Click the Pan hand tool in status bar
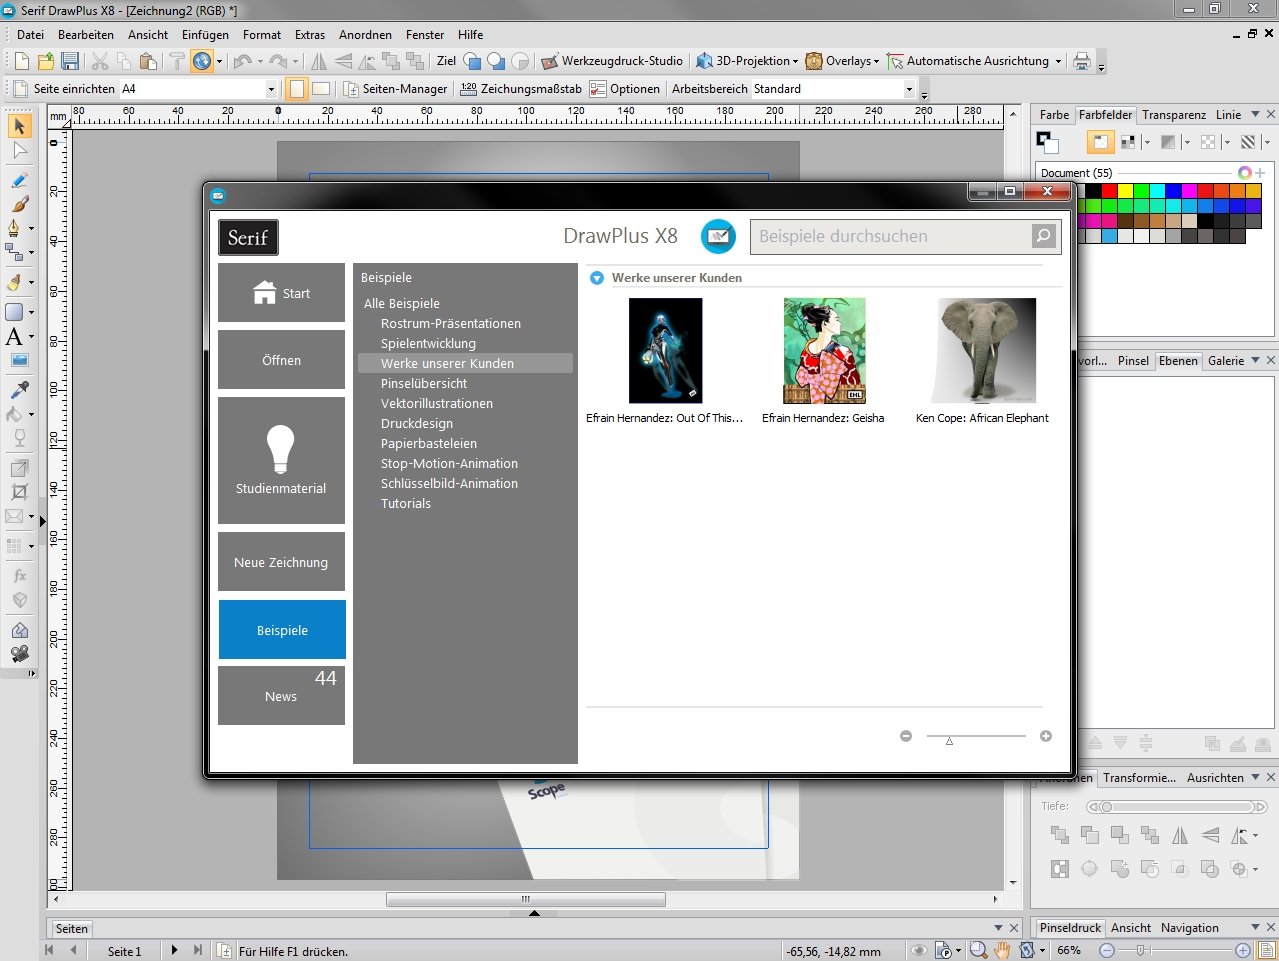Viewport: 1279px width, 961px height. click(x=1002, y=950)
